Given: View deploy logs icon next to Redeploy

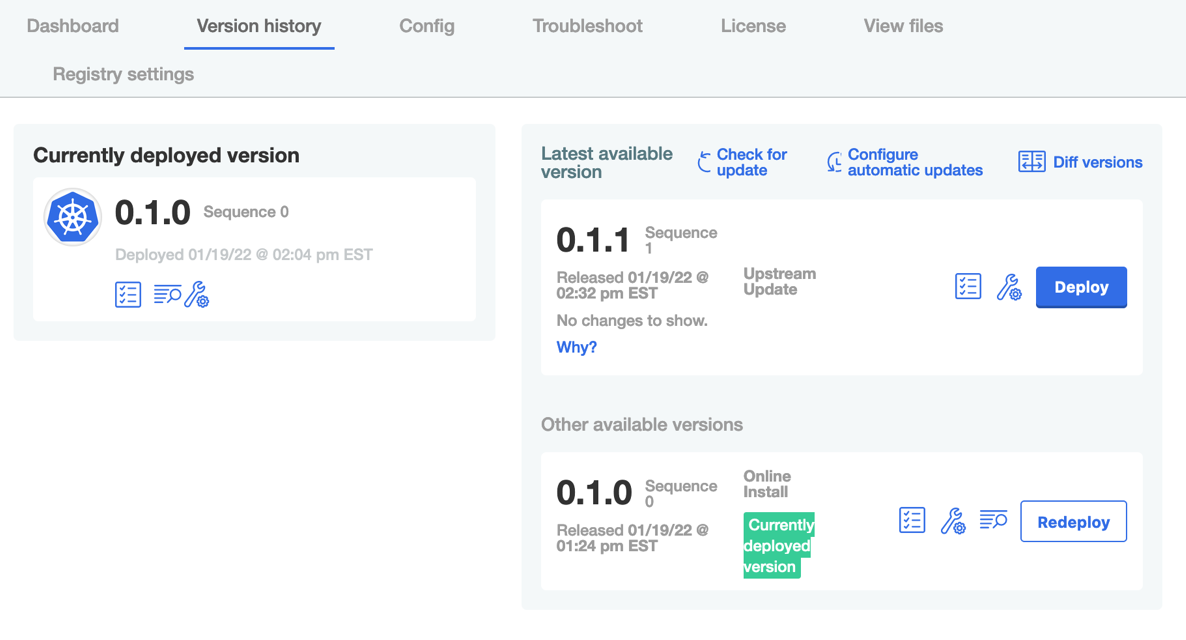Looking at the screenshot, I should [993, 520].
